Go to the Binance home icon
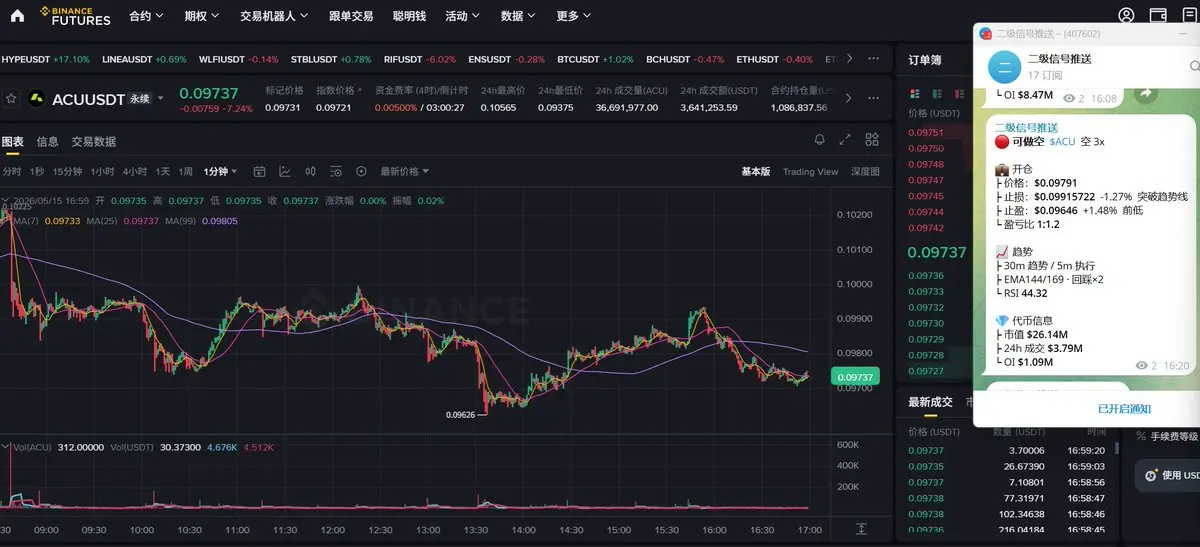Image resolution: width=1200 pixels, height=547 pixels. tap(17, 15)
